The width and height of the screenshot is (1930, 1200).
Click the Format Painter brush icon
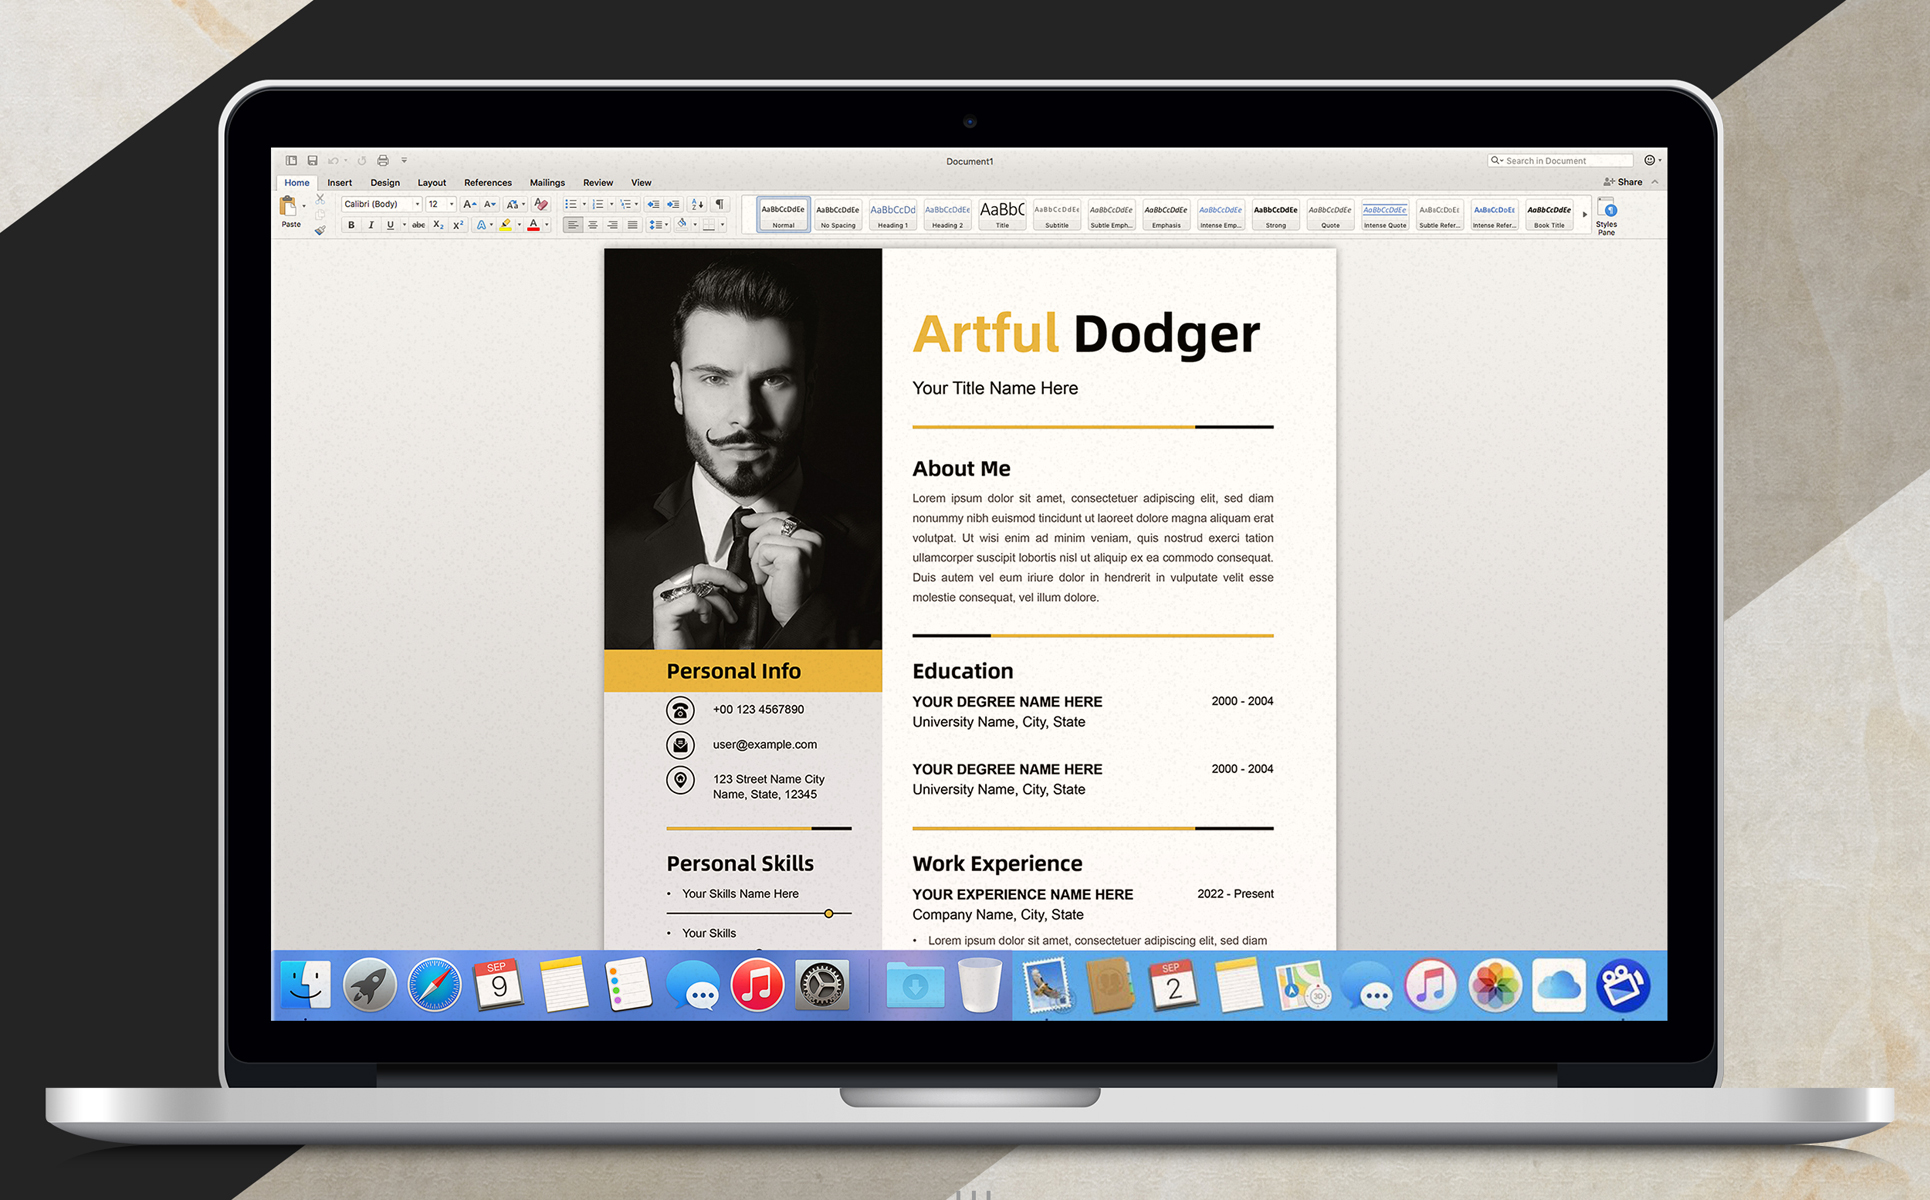320,230
